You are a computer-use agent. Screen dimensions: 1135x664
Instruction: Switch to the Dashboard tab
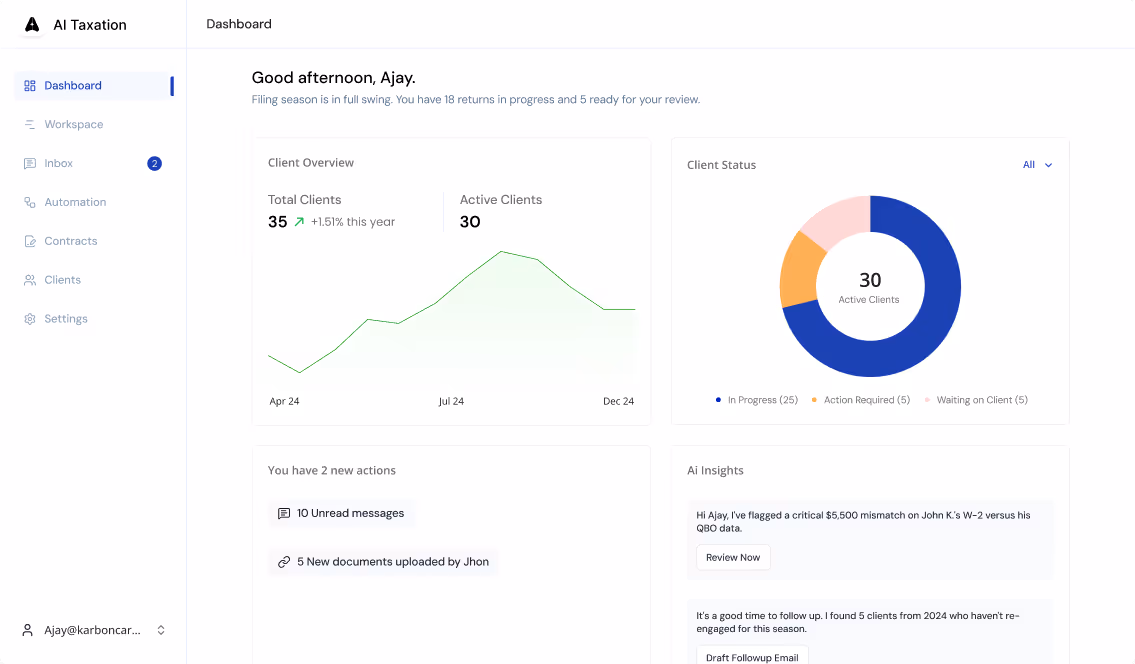click(72, 85)
